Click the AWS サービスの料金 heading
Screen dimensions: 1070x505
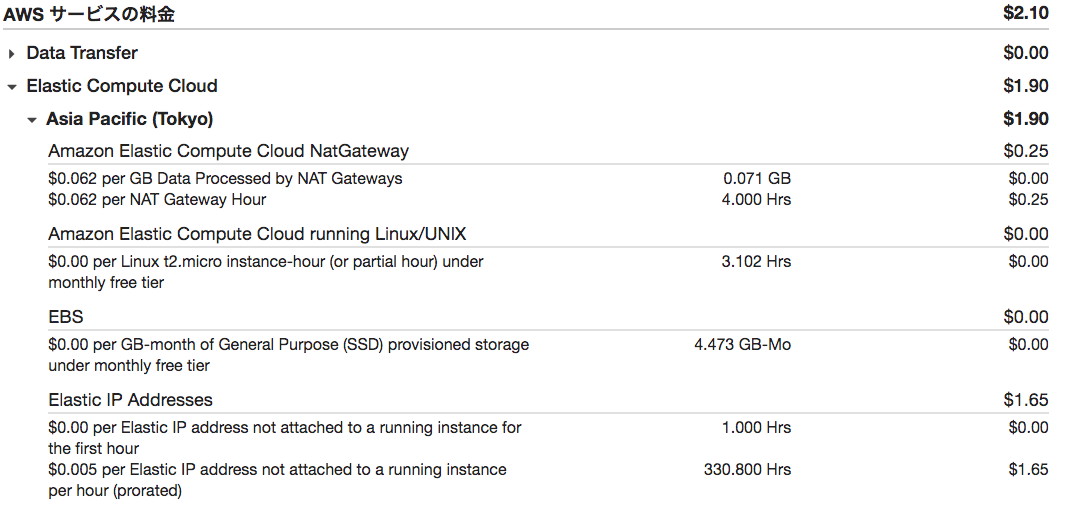[89, 14]
